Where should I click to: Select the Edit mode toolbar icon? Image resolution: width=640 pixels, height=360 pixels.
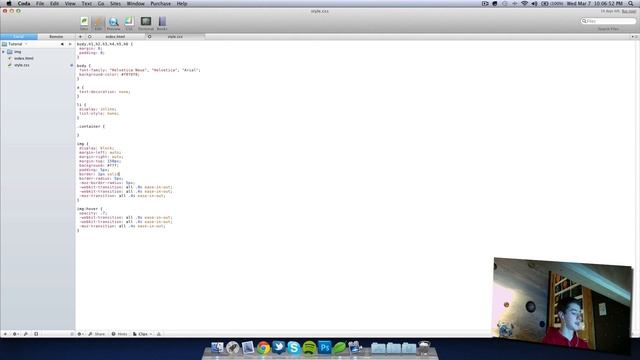point(98,23)
